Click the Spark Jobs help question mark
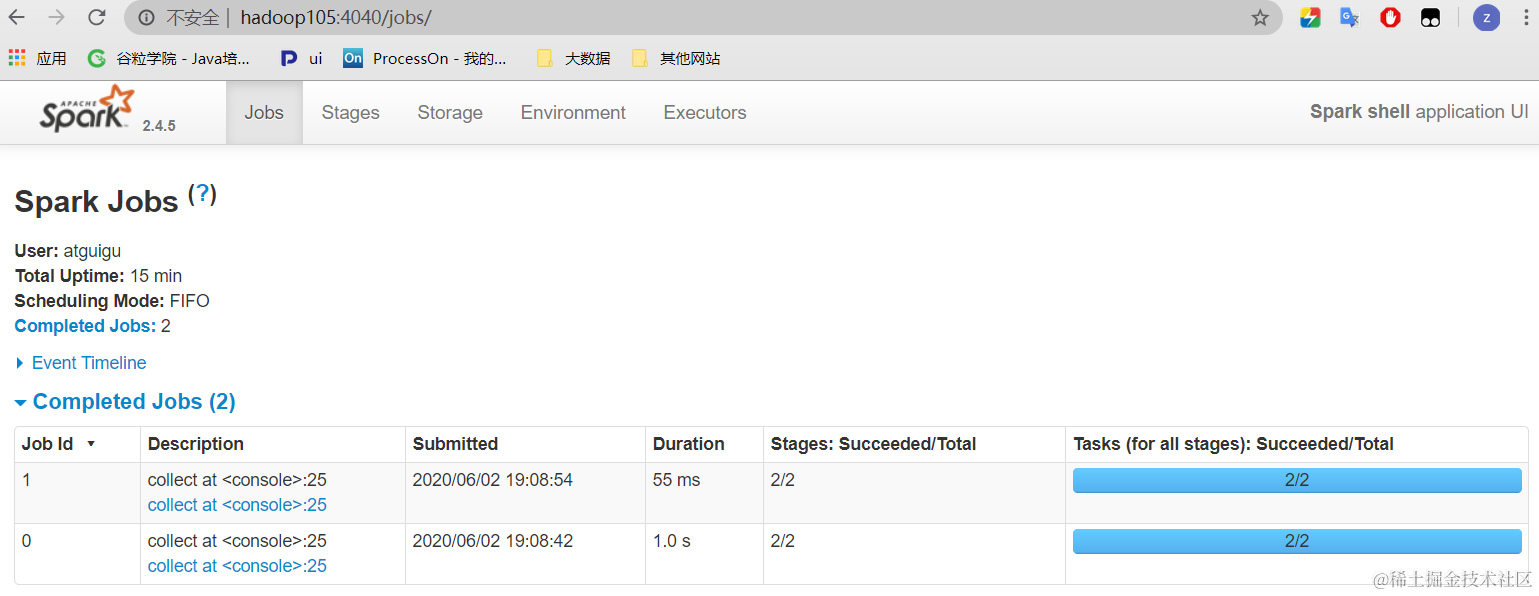Image resolution: width=1539 pixels, height=596 pixels. (203, 194)
